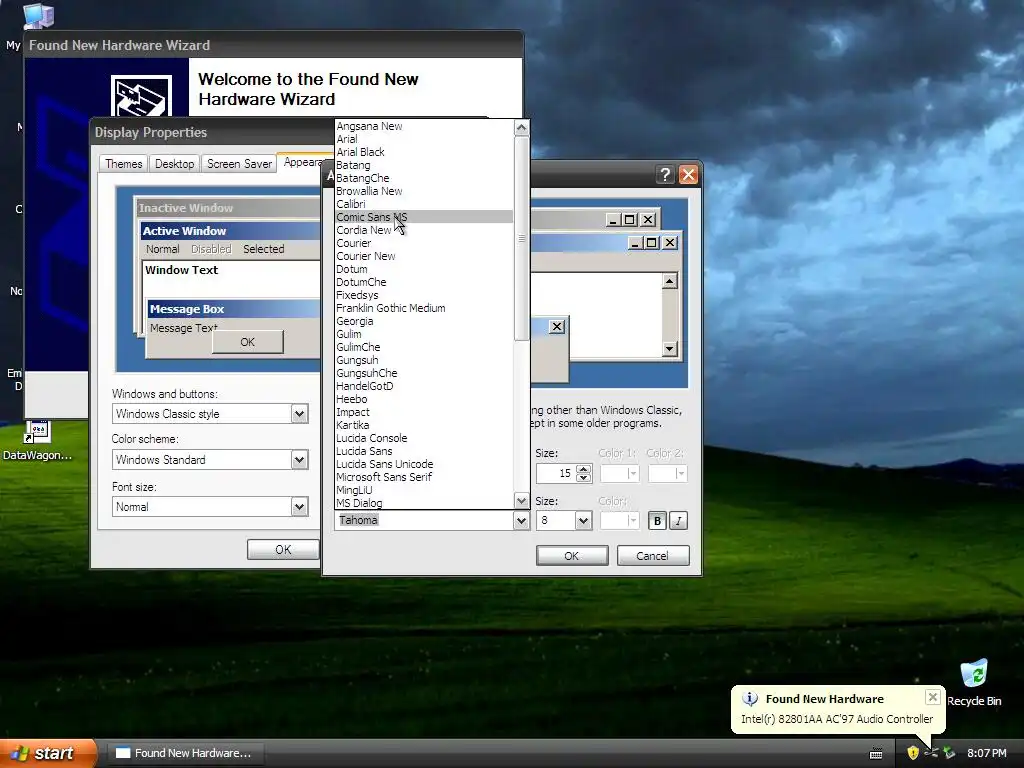Screen dimensions: 1024x768
Task: Pick Dotum from the font list
Action: coord(424,269)
